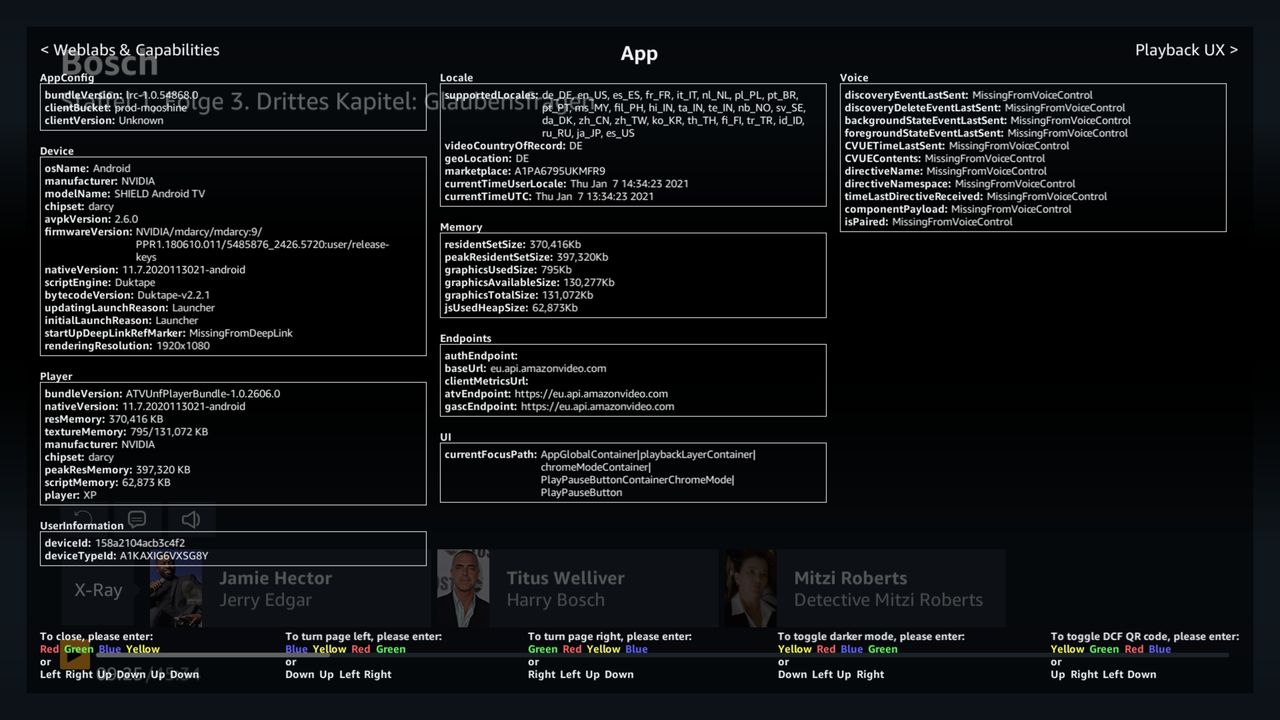Click the name Titus Welliver
Viewport: 1280px width, 720px height.
pos(565,578)
